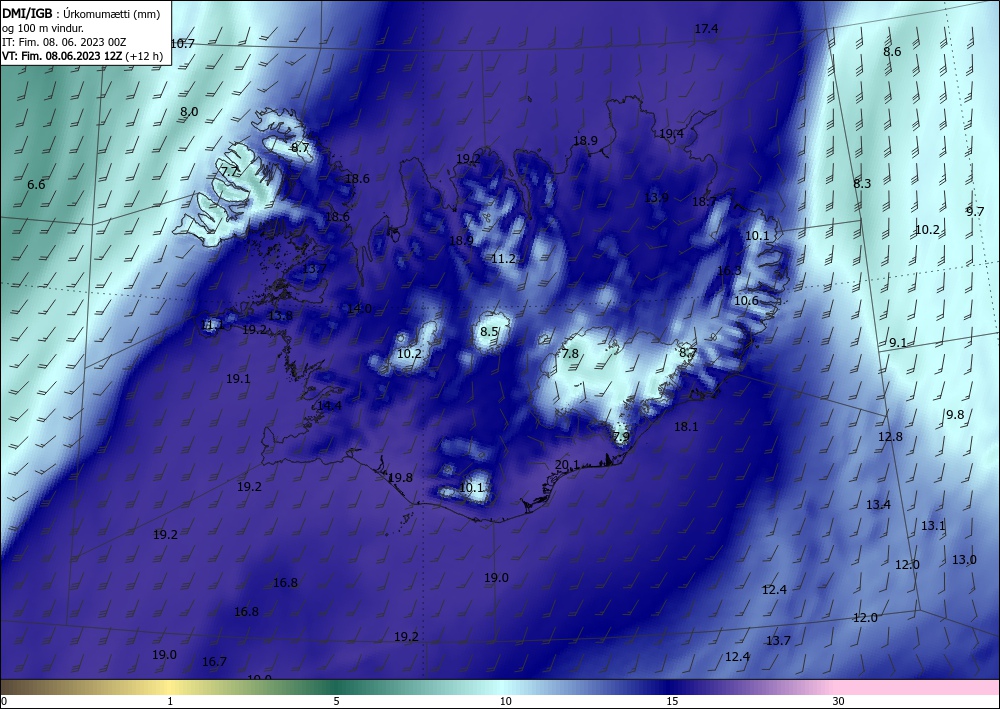Select the 14.0 value label

click(359, 309)
